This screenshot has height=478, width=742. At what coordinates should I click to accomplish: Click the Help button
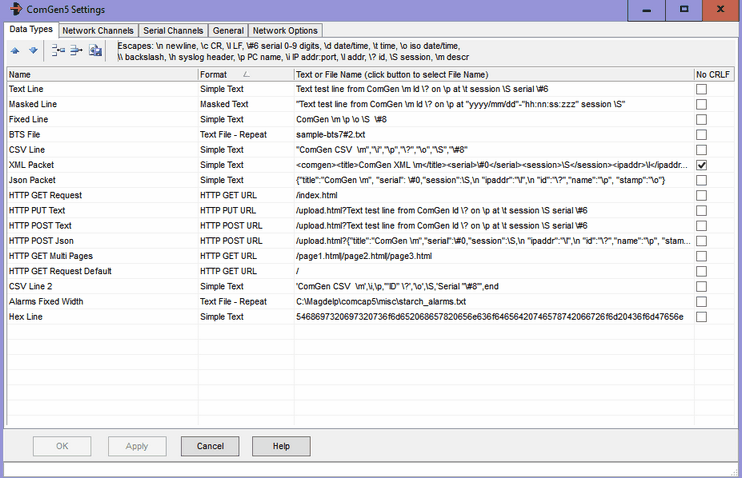(281, 446)
